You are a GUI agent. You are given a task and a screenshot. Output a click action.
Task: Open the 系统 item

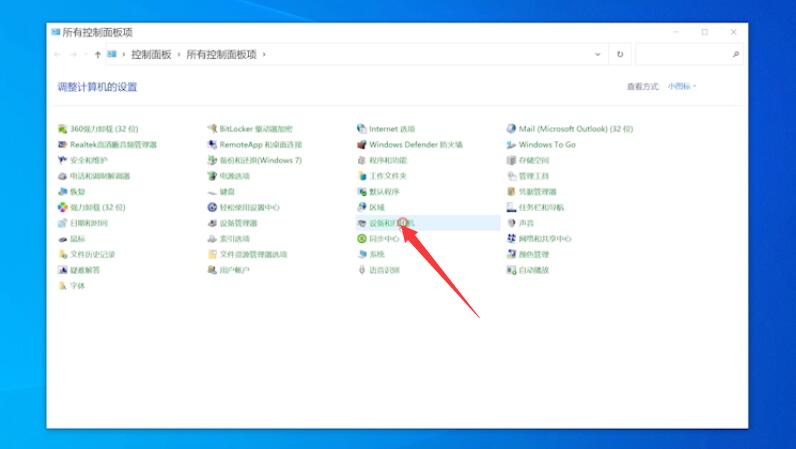pyautogui.click(x=371, y=254)
